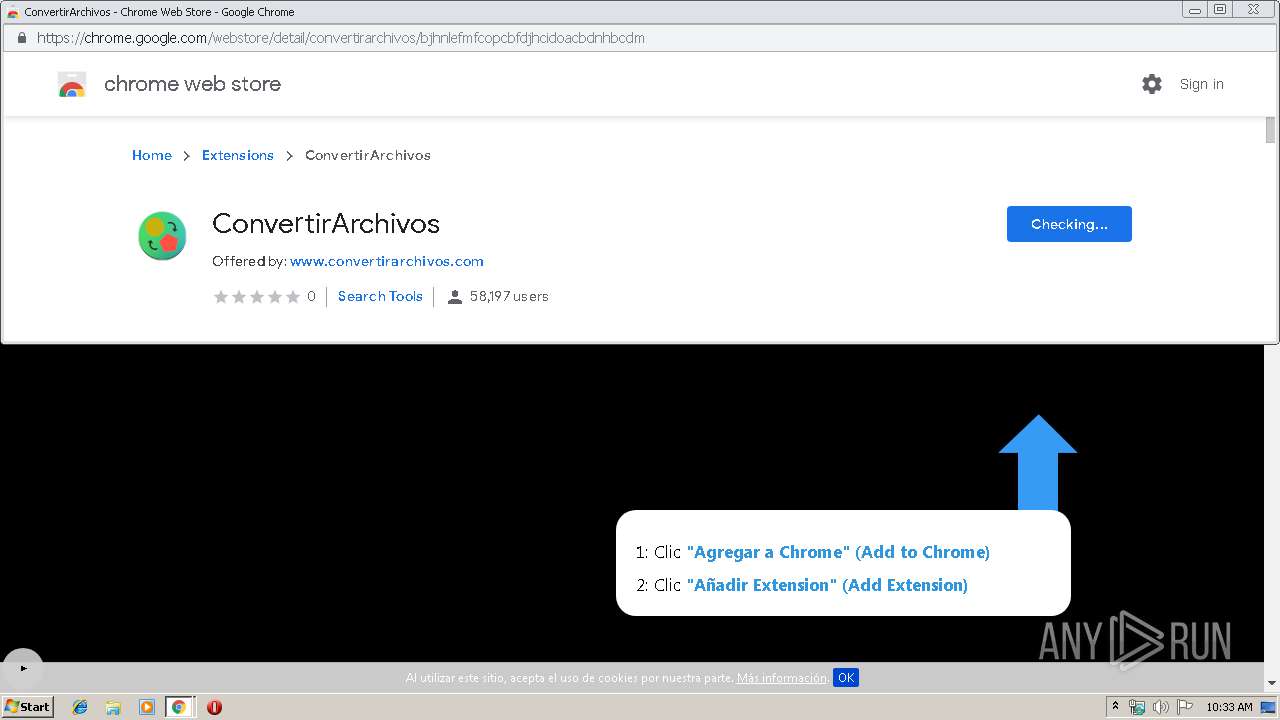This screenshot has height=720, width=1280.
Task: Open Más información cookie link
Action: 782,678
